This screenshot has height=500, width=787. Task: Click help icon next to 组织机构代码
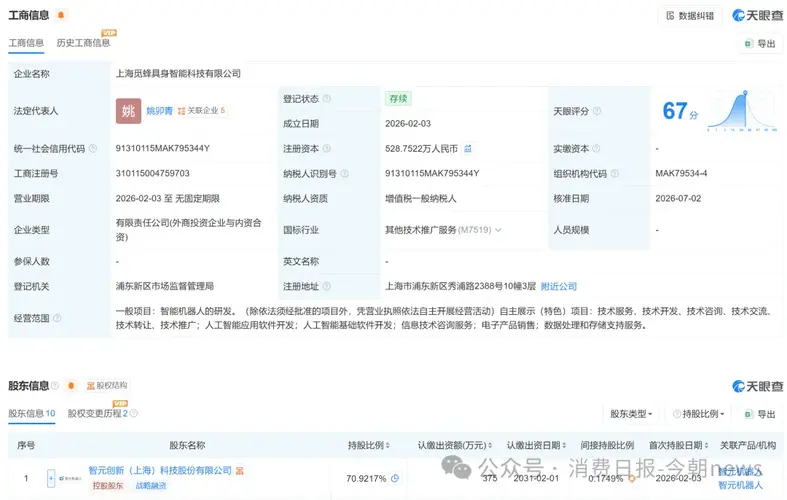(614, 174)
